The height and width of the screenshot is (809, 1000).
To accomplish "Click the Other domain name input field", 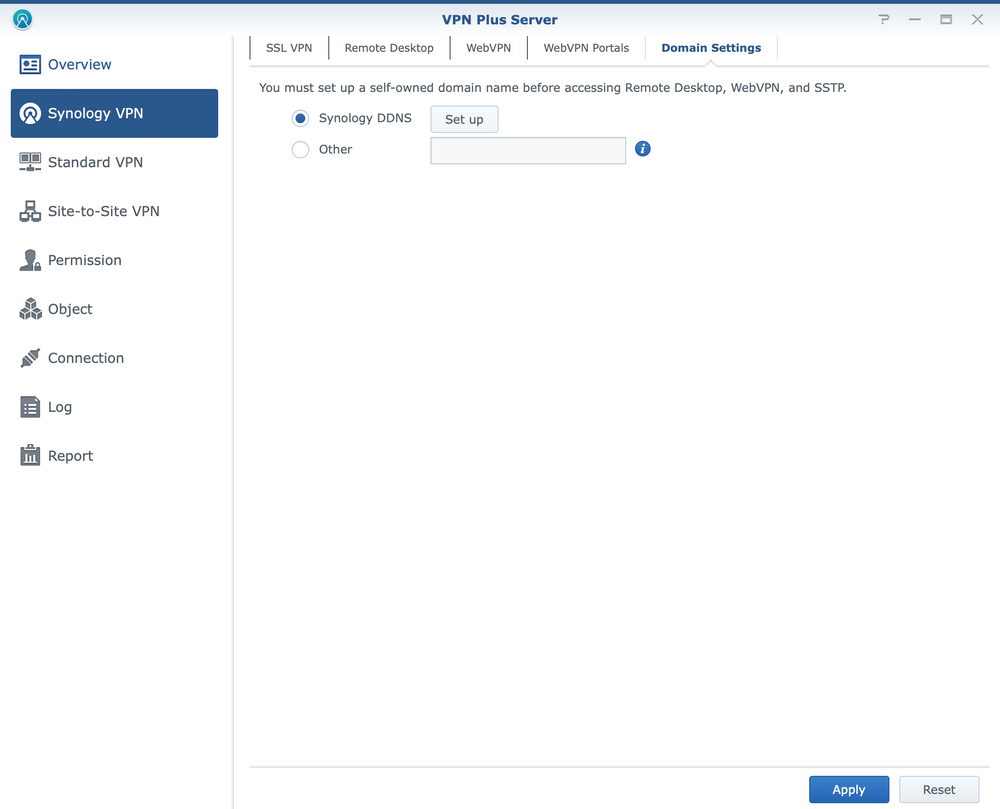I will pyautogui.click(x=528, y=150).
